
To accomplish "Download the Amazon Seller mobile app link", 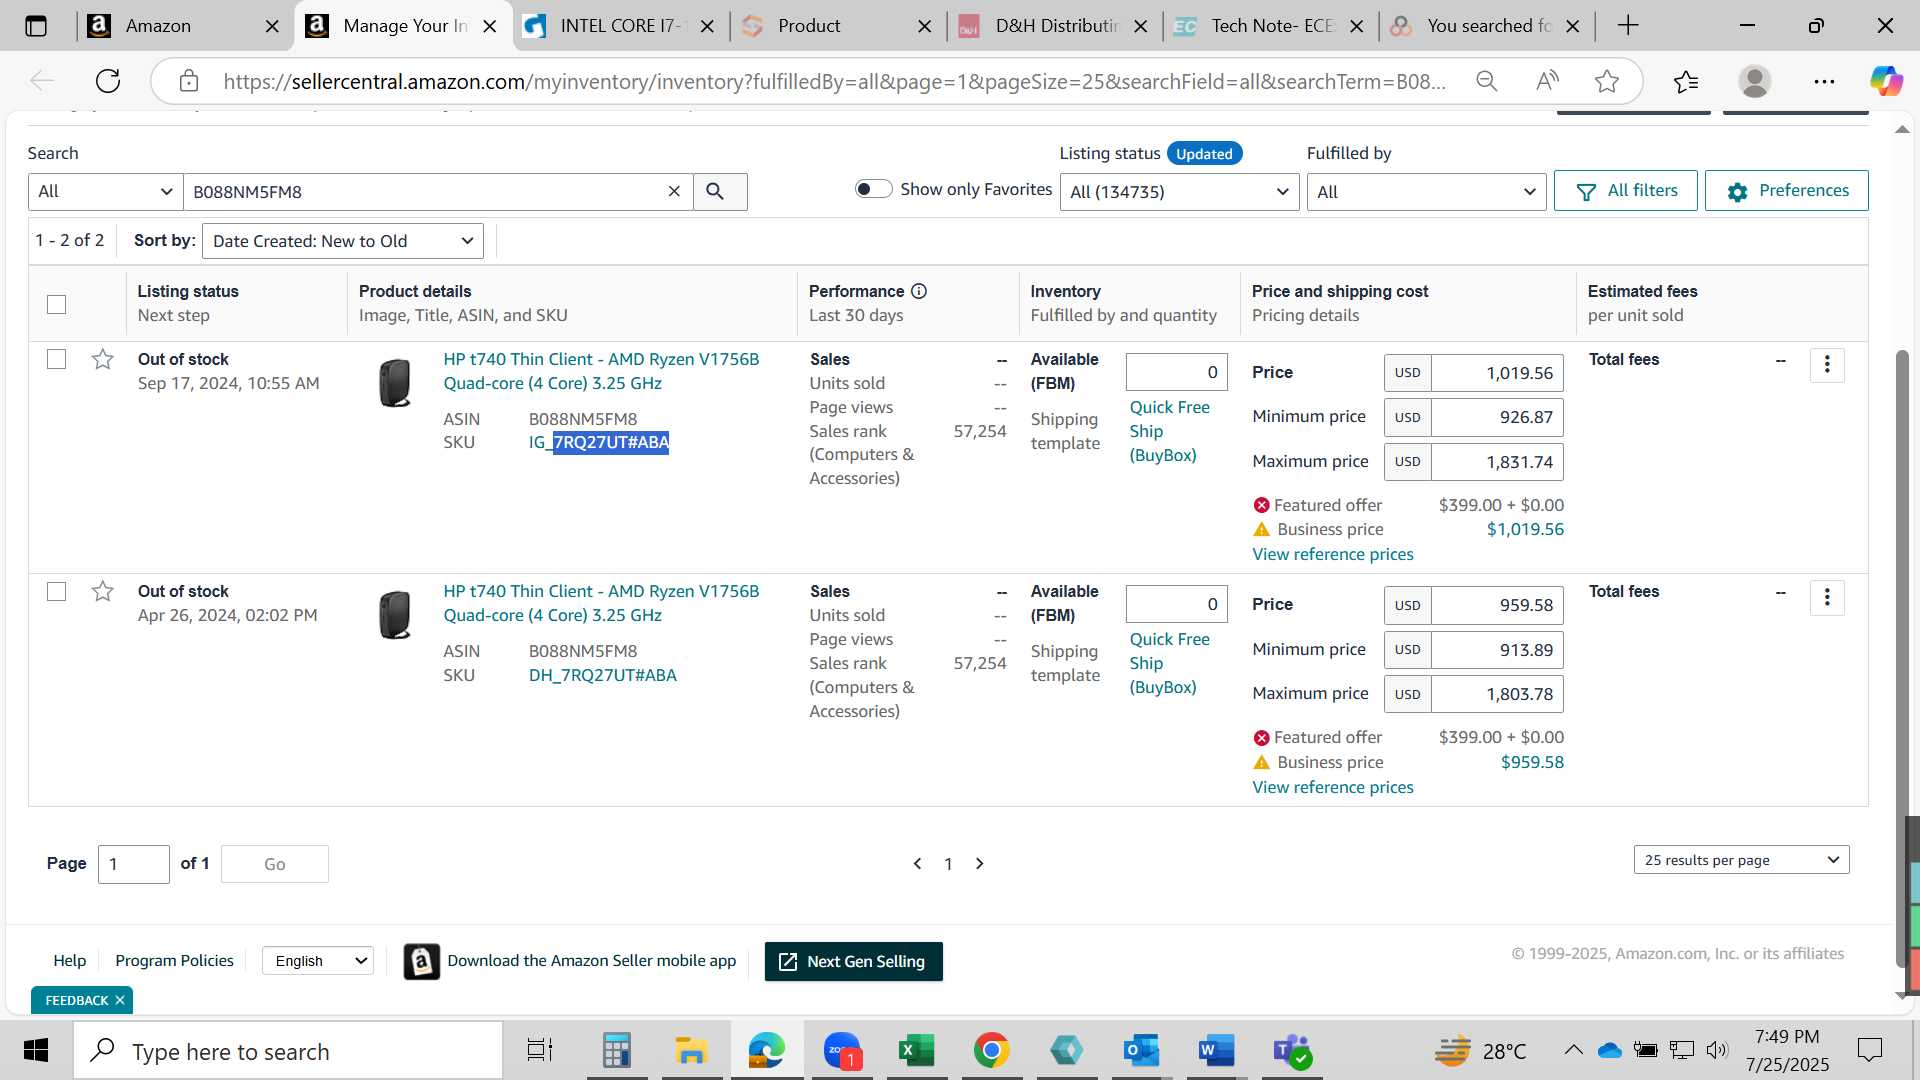I will 591,960.
